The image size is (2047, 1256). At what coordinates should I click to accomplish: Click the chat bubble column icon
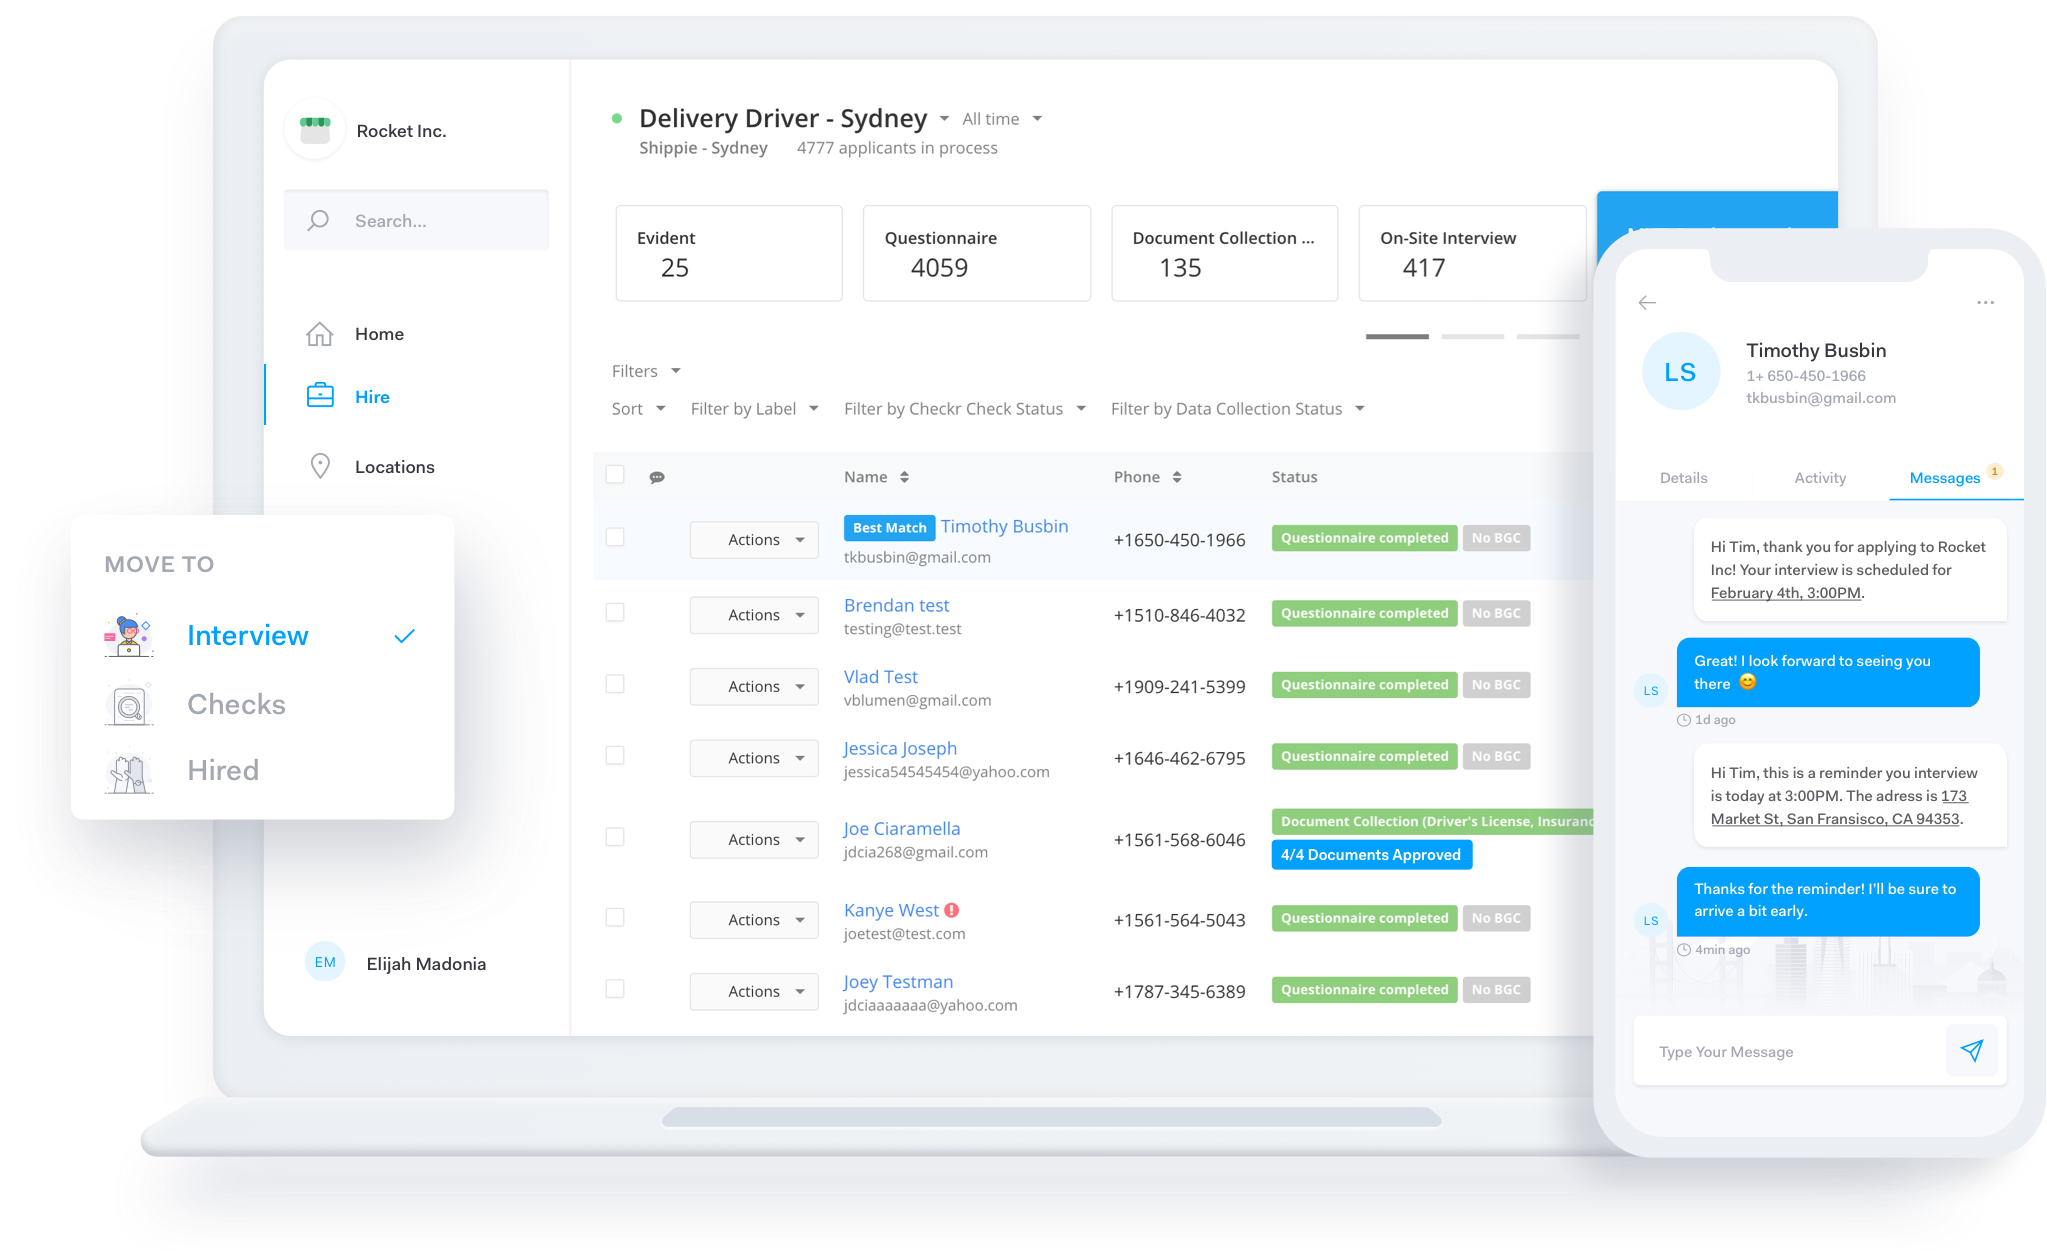click(x=657, y=477)
